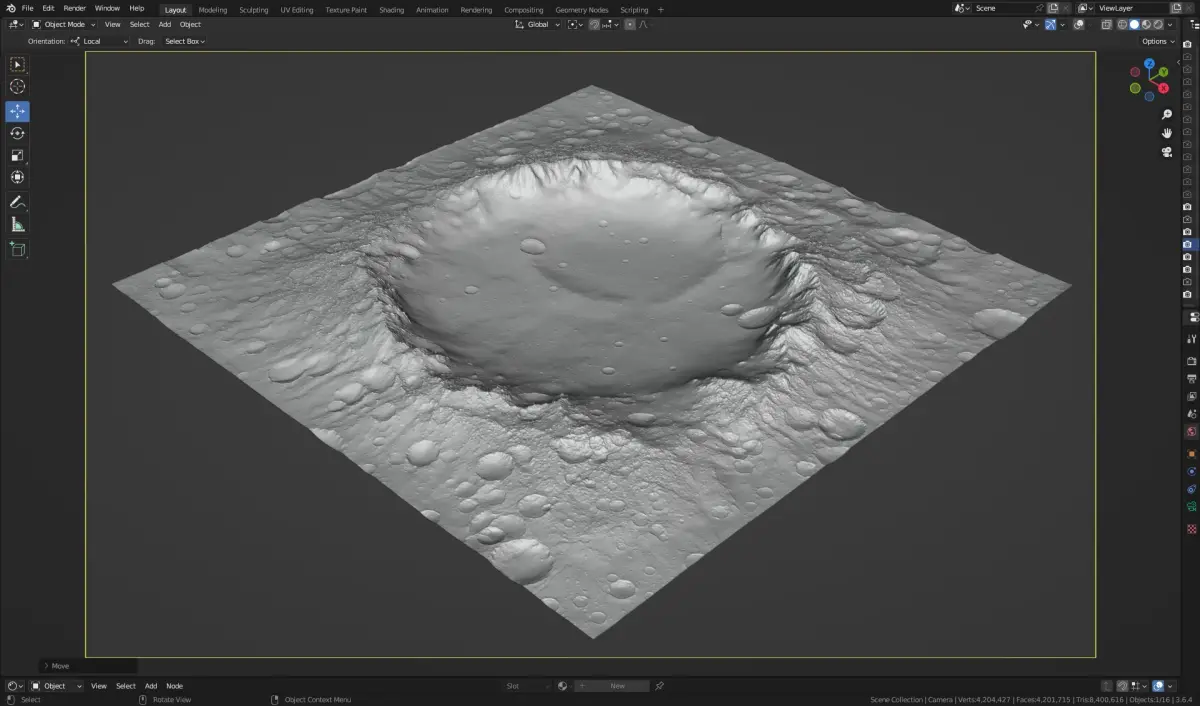Switch to Material Preview shading

1146,24
